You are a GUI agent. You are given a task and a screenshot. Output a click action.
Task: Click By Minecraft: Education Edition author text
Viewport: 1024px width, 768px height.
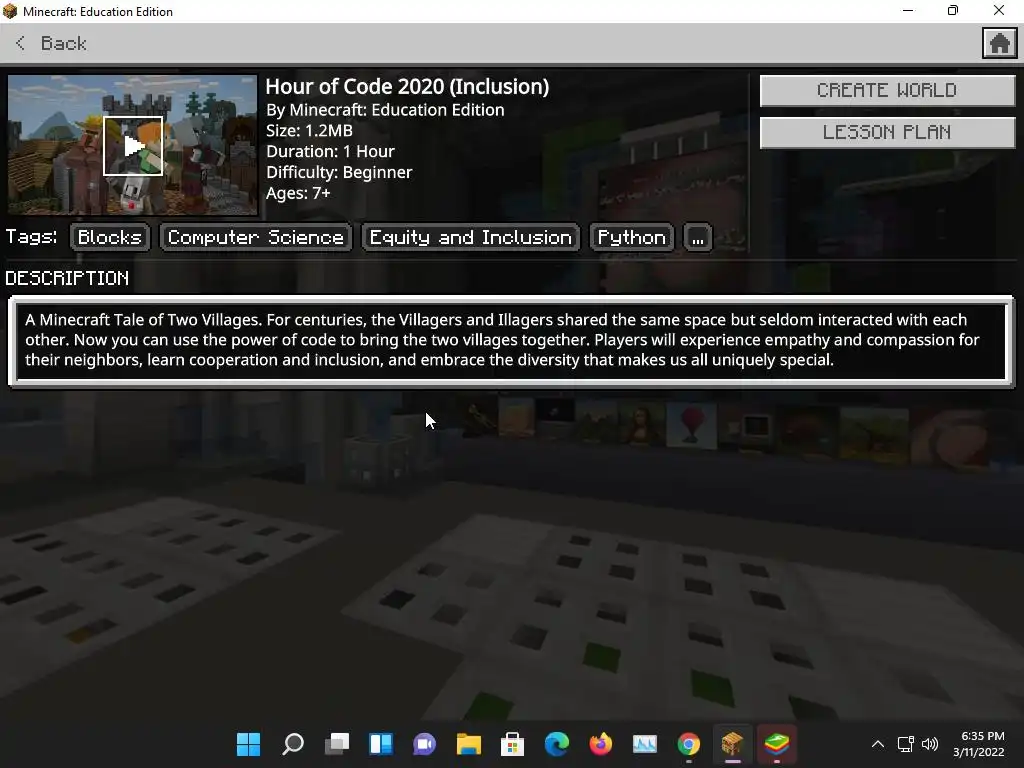point(385,110)
